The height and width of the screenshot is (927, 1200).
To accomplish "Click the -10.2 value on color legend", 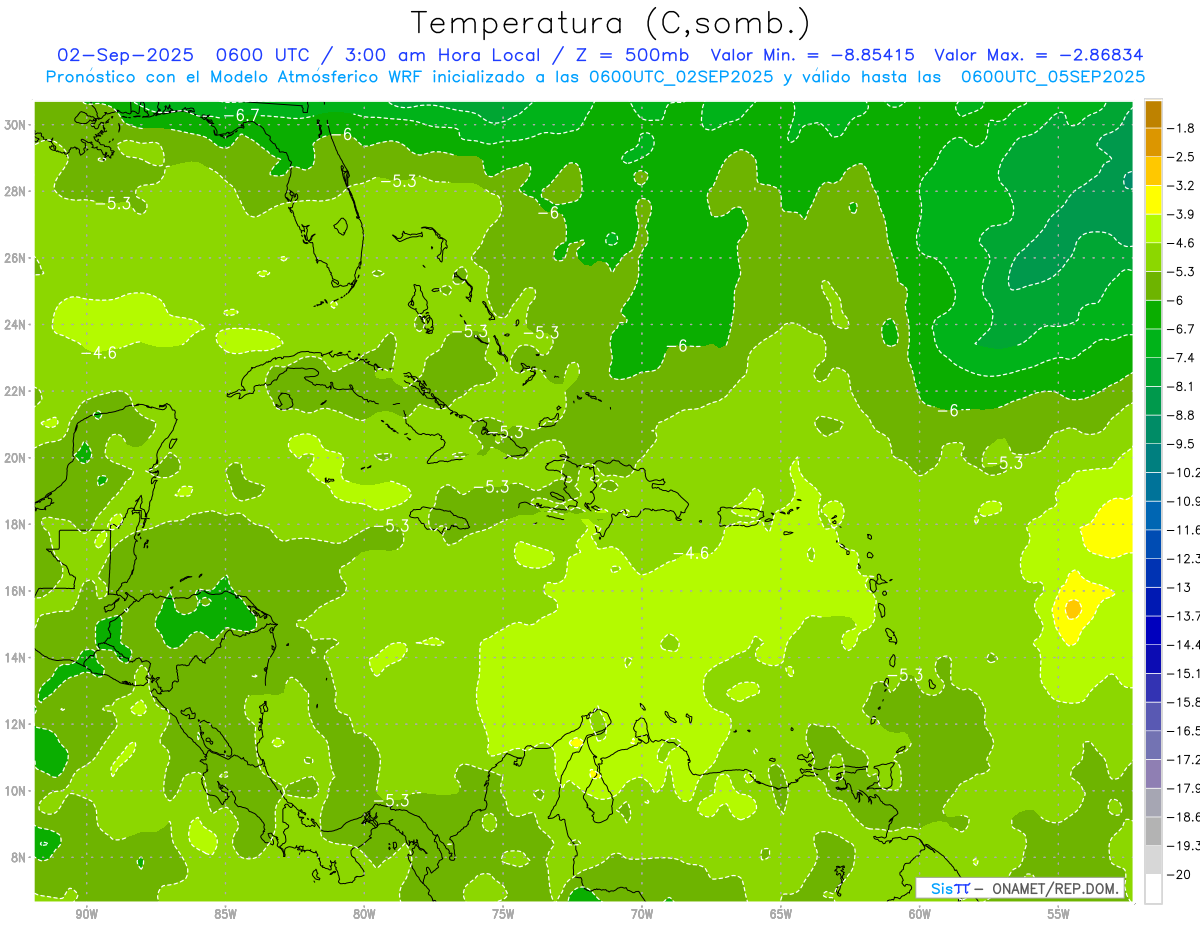I will [x=1184, y=473].
